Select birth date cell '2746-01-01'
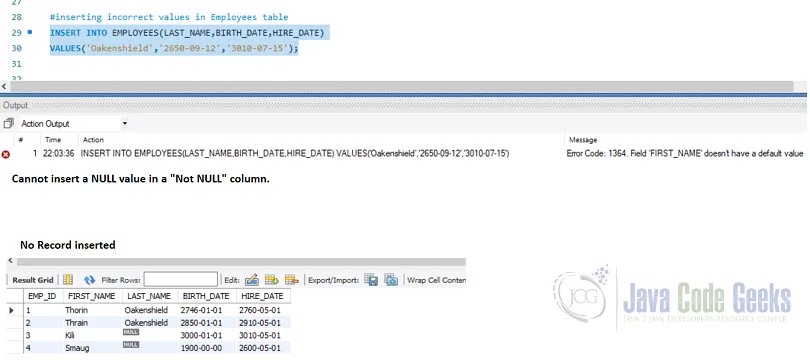The width and height of the screenshot is (810, 363). (x=207, y=310)
